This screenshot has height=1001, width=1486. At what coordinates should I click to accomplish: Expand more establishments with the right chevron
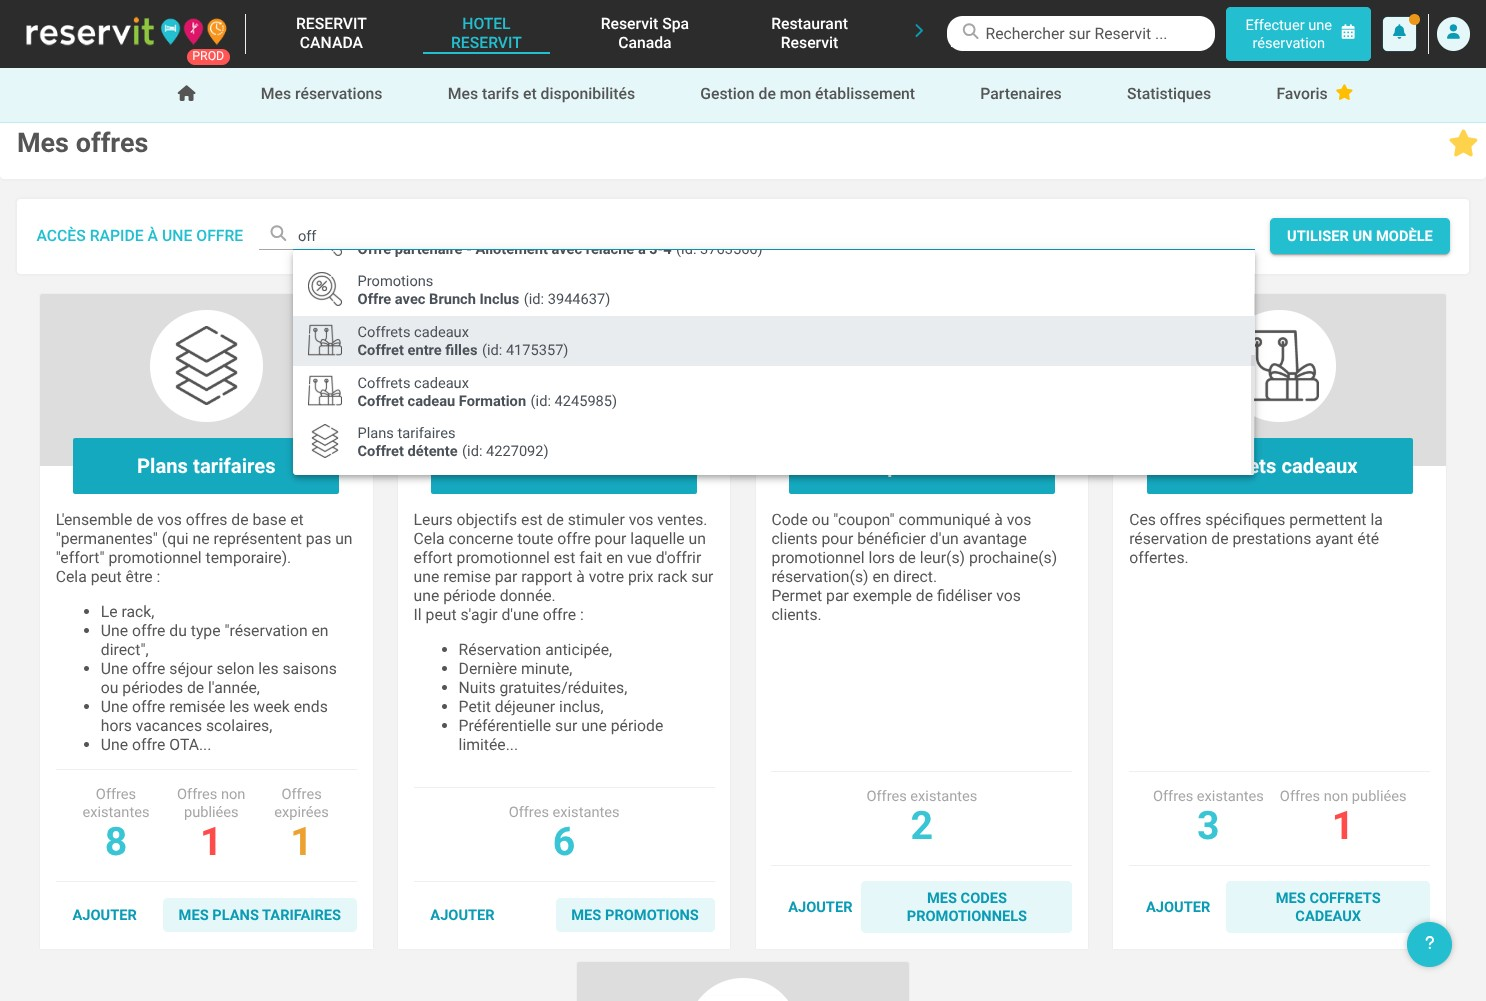[x=919, y=31]
